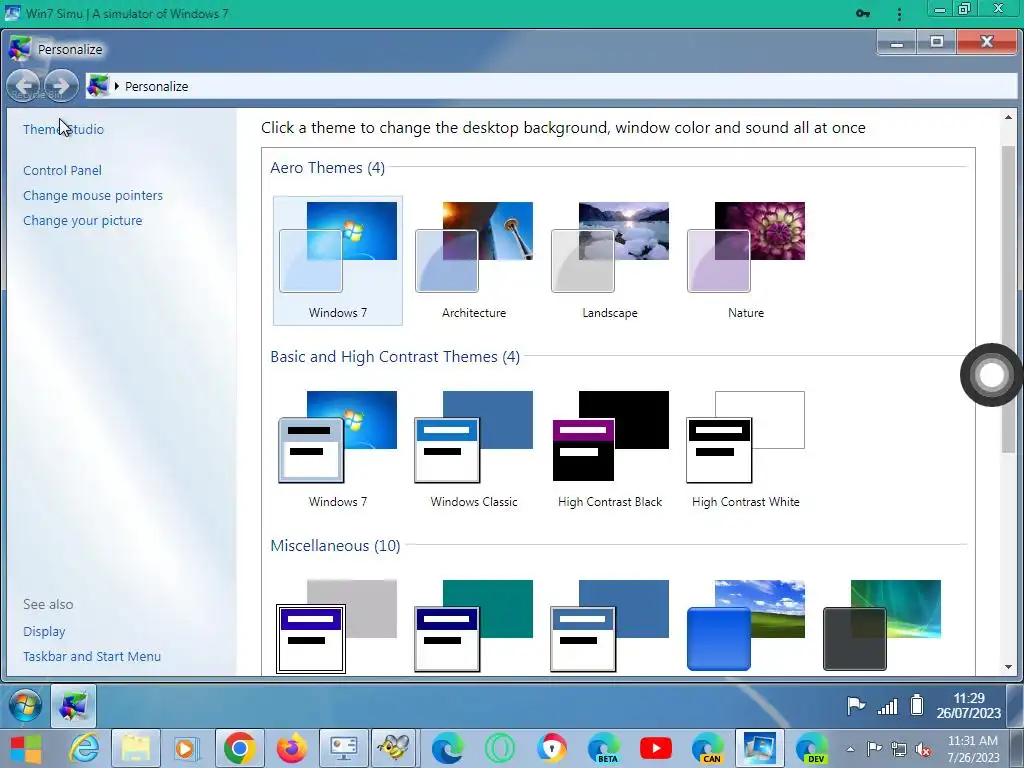Select the gray-background Miscellaneous theme

(338, 626)
